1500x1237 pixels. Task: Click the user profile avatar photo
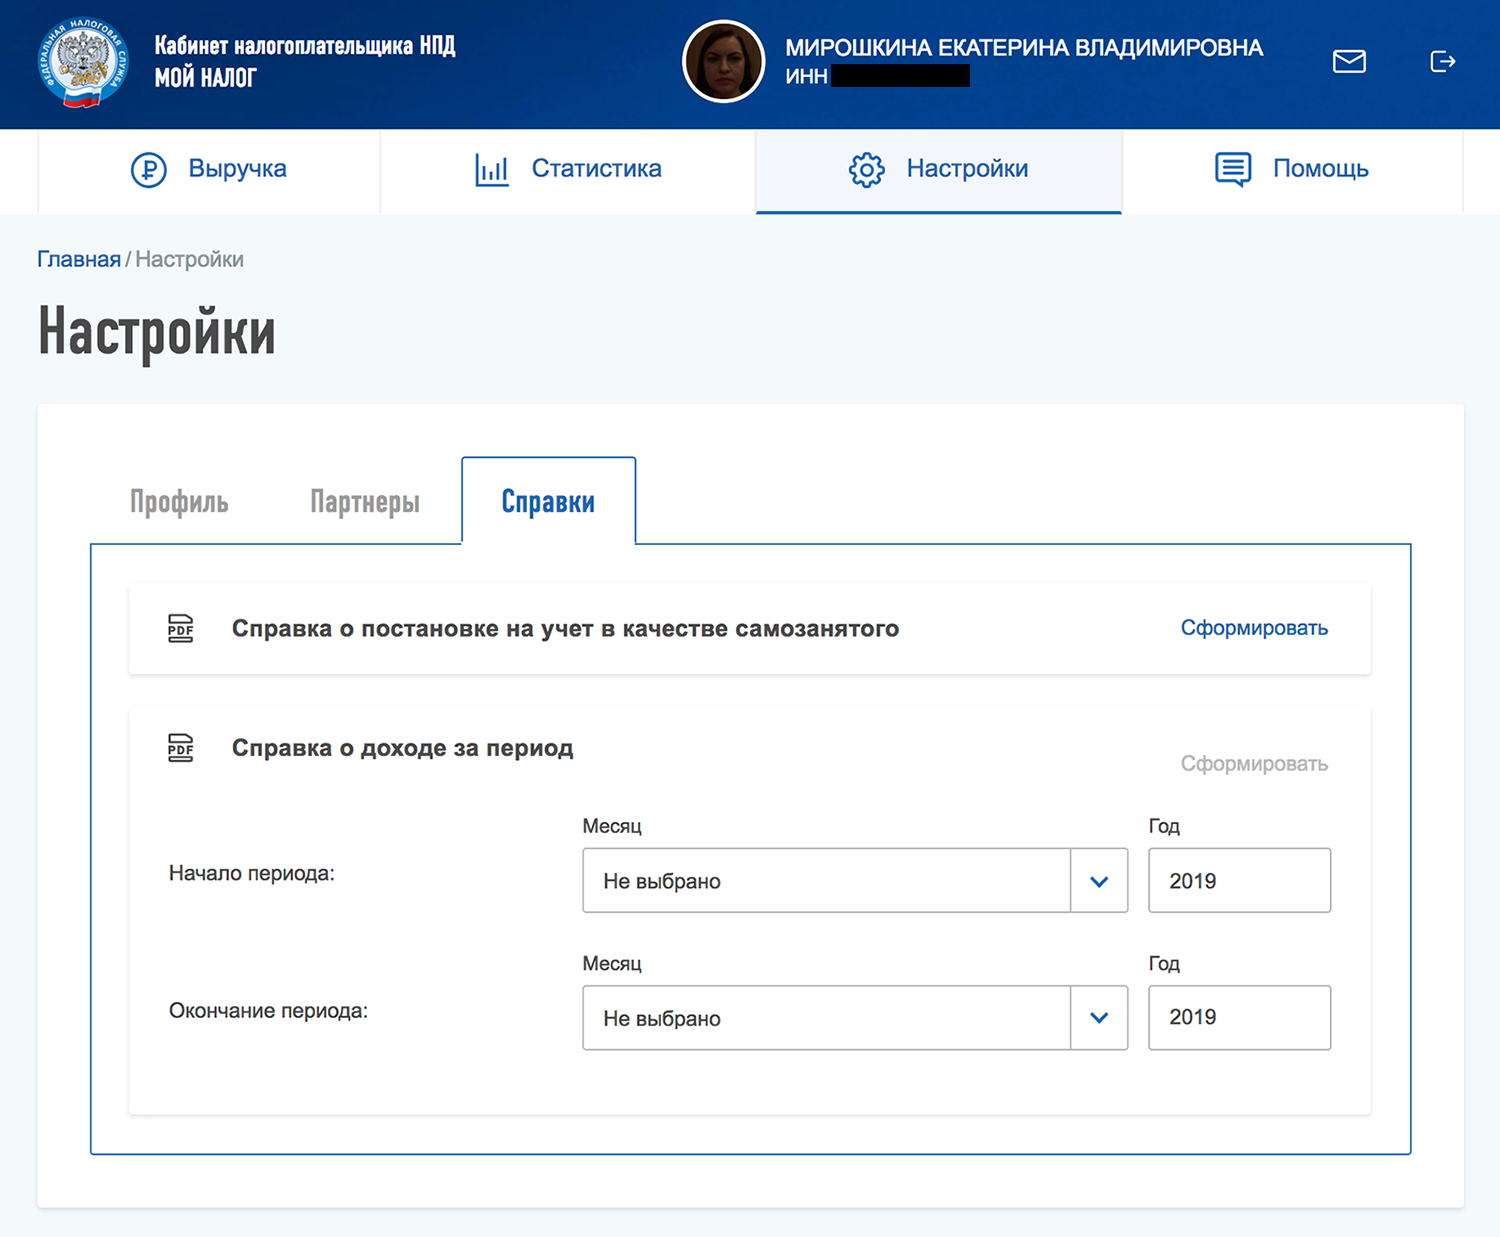[x=723, y=62]
